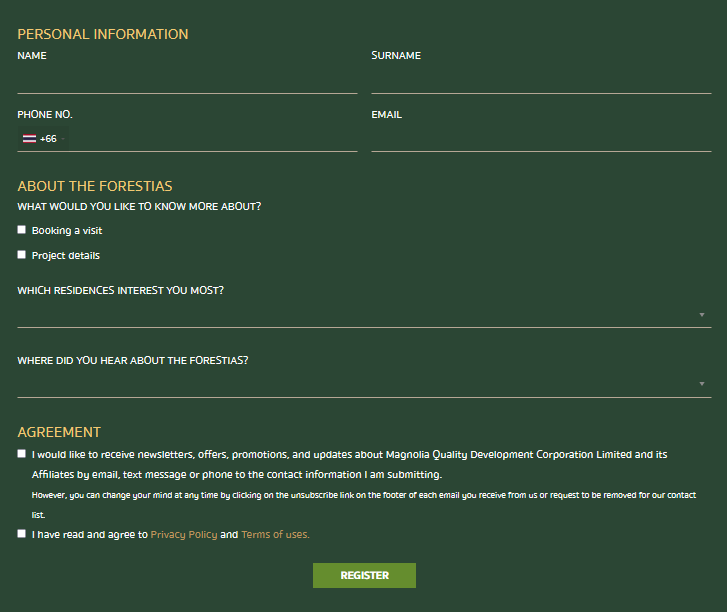Screen dimensions: 727x612
Task: Tick the Privacy Policy agreement checkbox
Action: 21,534
